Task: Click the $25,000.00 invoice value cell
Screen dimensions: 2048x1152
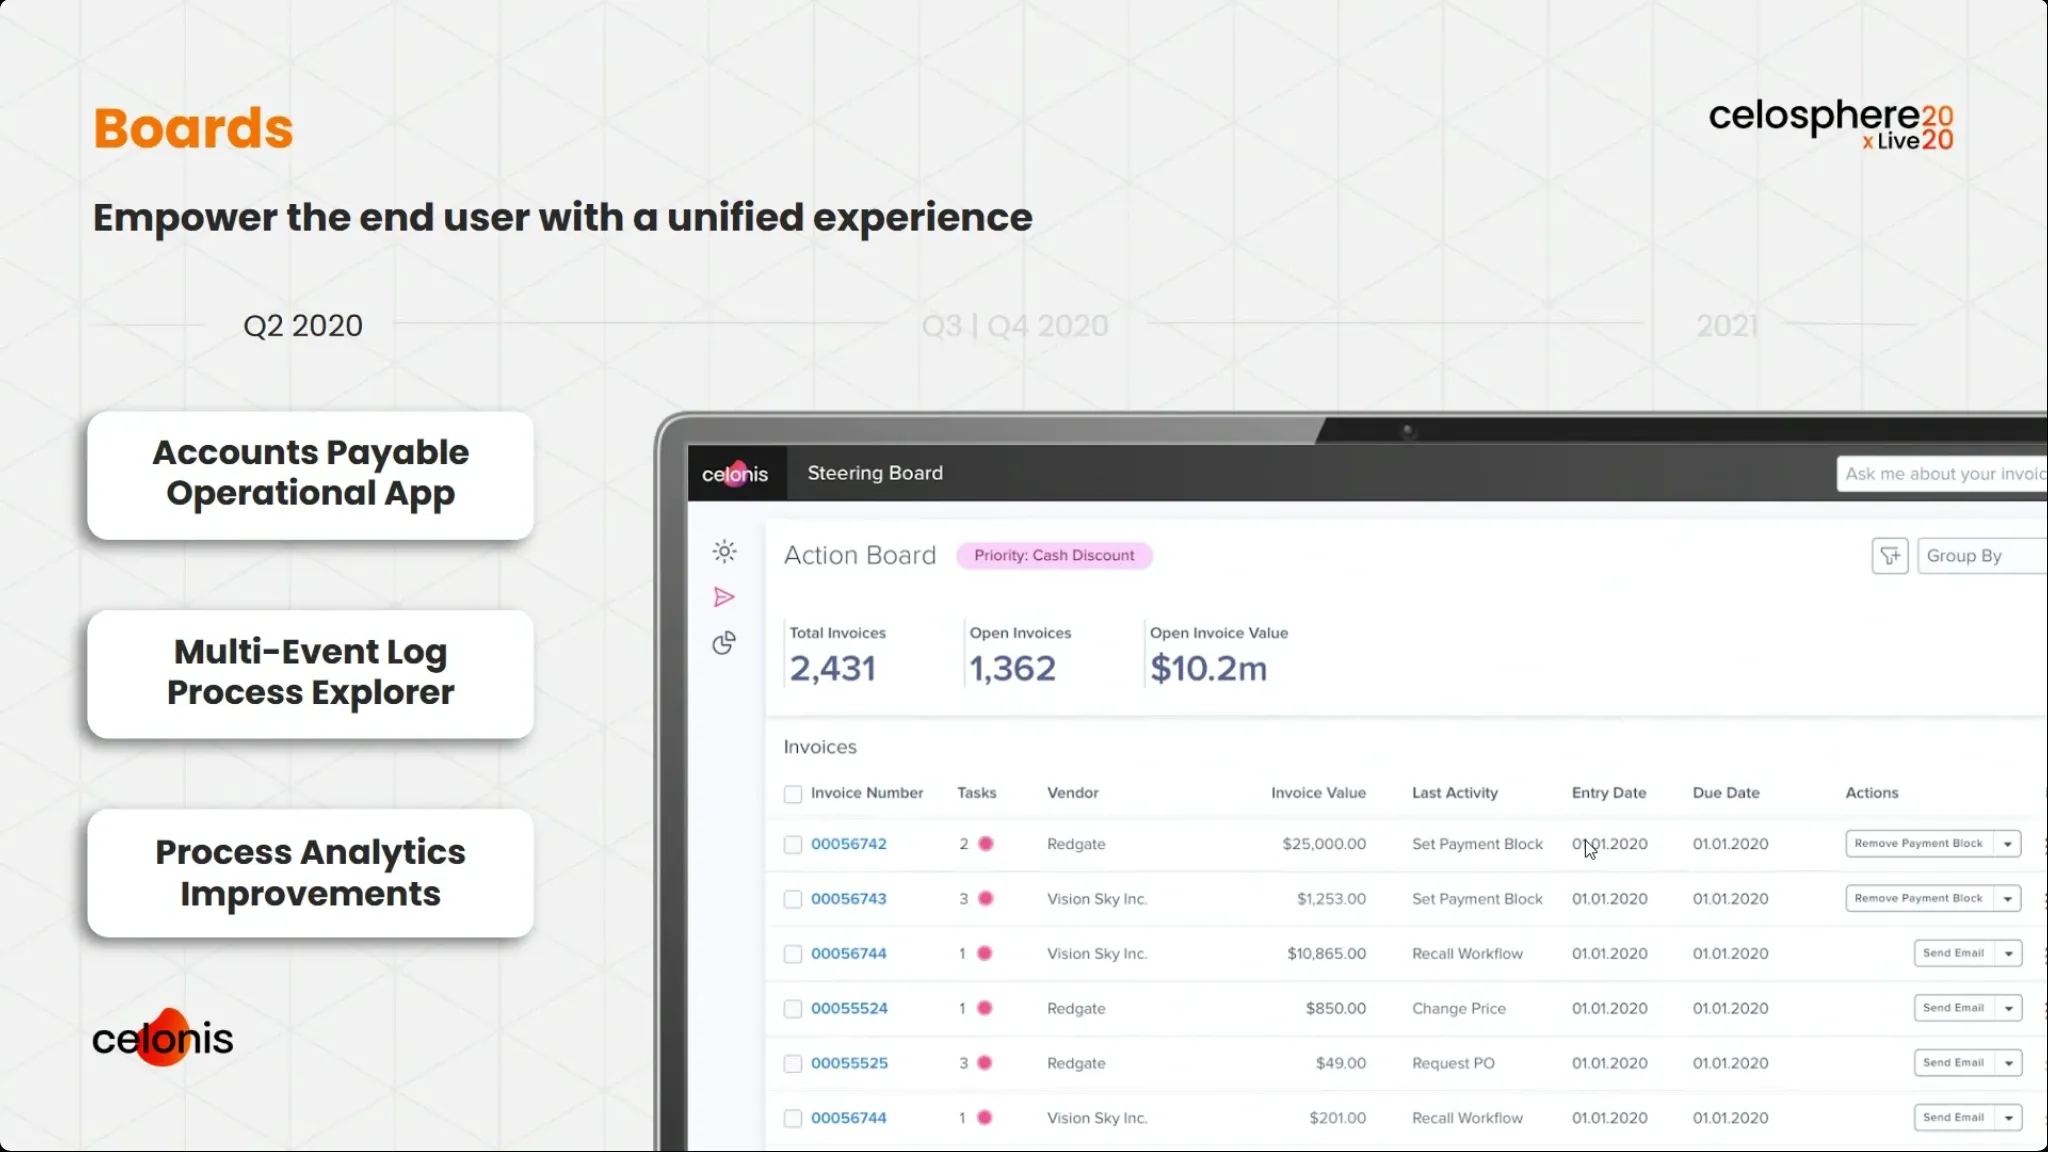Action: [1324, 844]
